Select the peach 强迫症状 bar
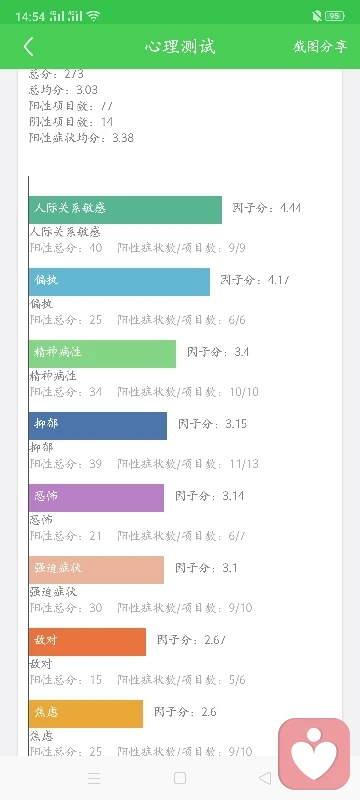The width and height of the screenshot is (360, 800). pyautogui.click(x=96, y=569)
